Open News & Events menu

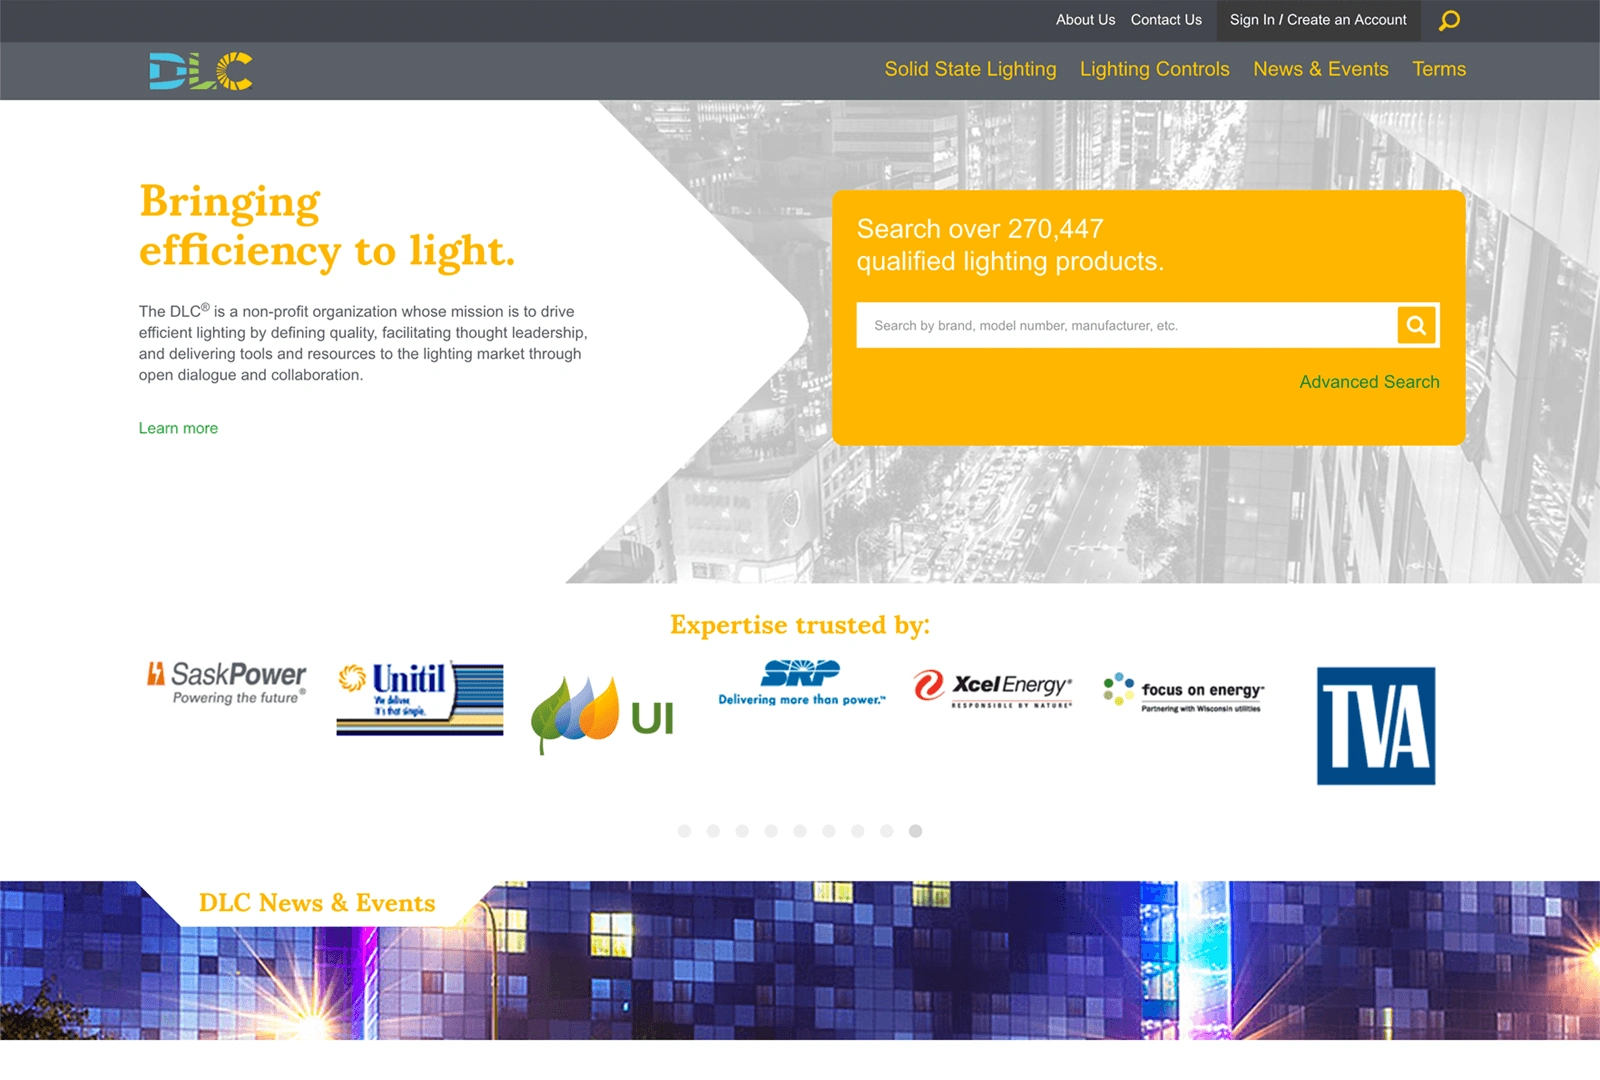coord(1321,69)
